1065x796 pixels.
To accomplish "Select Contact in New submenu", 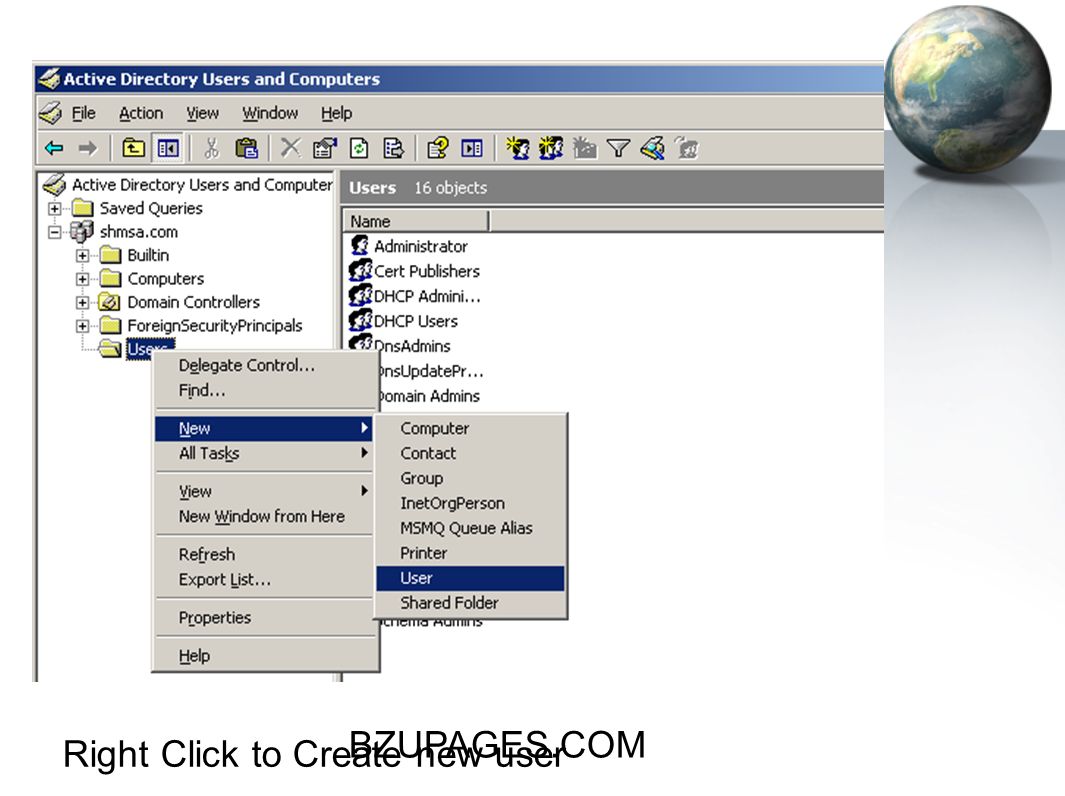I will tap(470, 453).
